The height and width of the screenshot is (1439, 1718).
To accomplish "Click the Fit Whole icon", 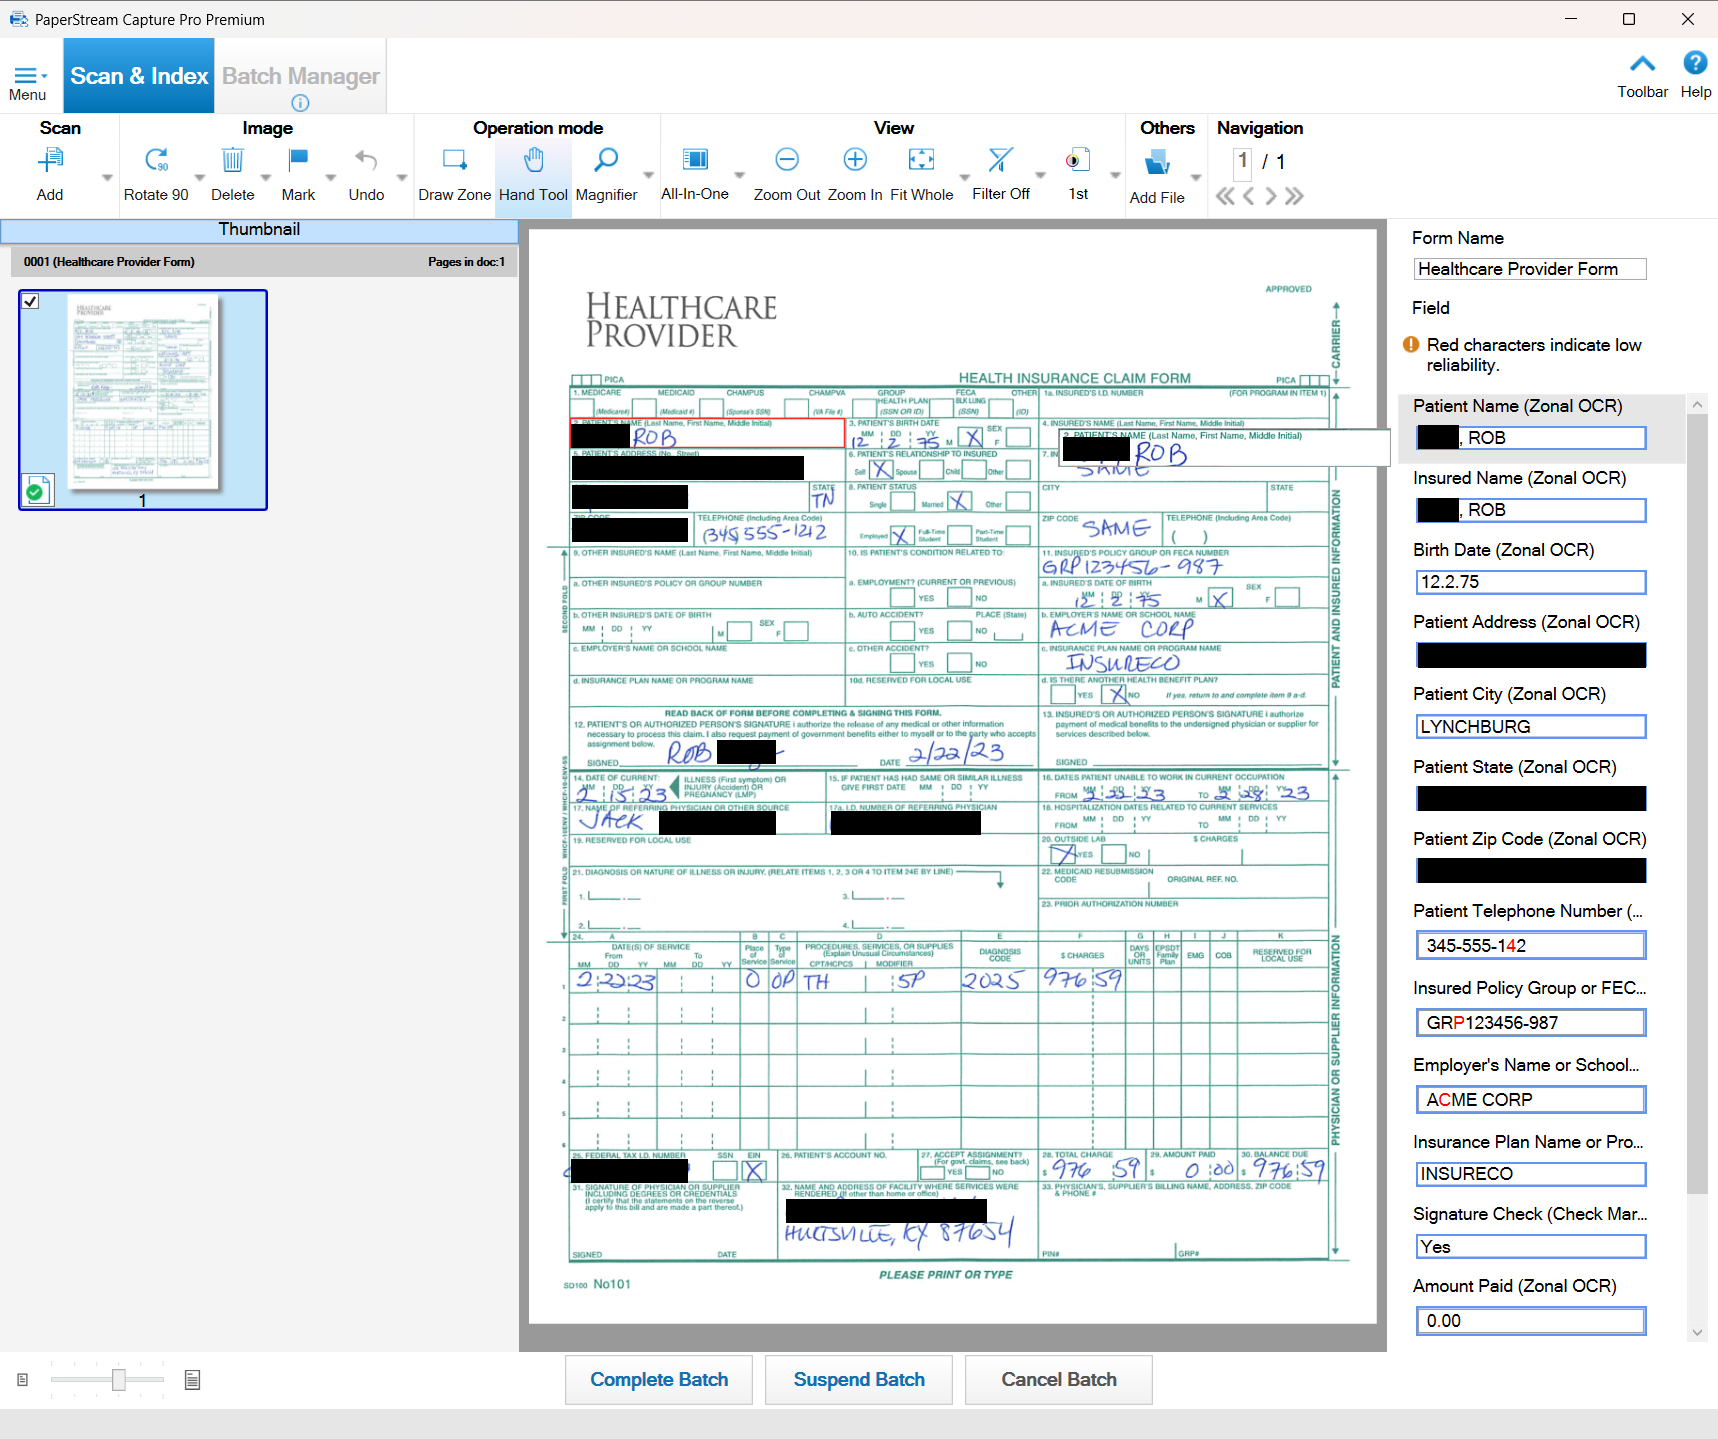I will click(x=921, y=160).
